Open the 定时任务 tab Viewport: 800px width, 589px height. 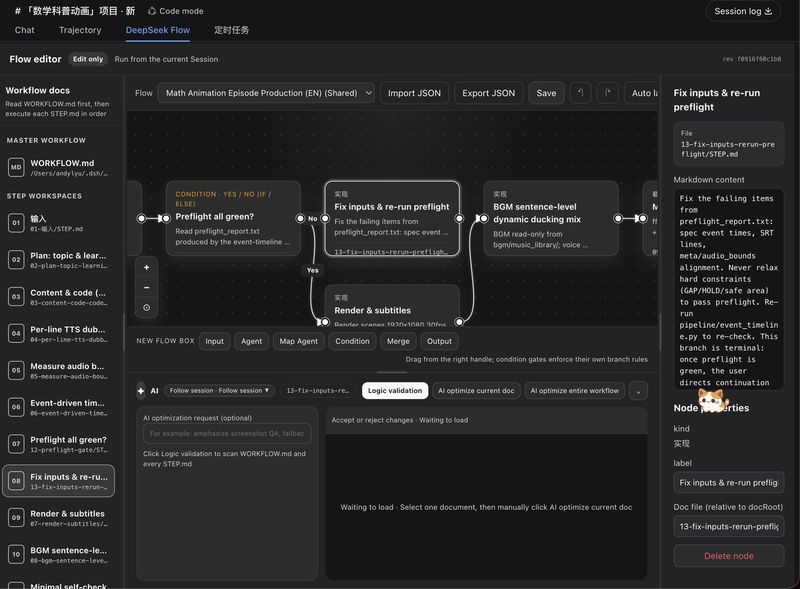pos(232,30)
